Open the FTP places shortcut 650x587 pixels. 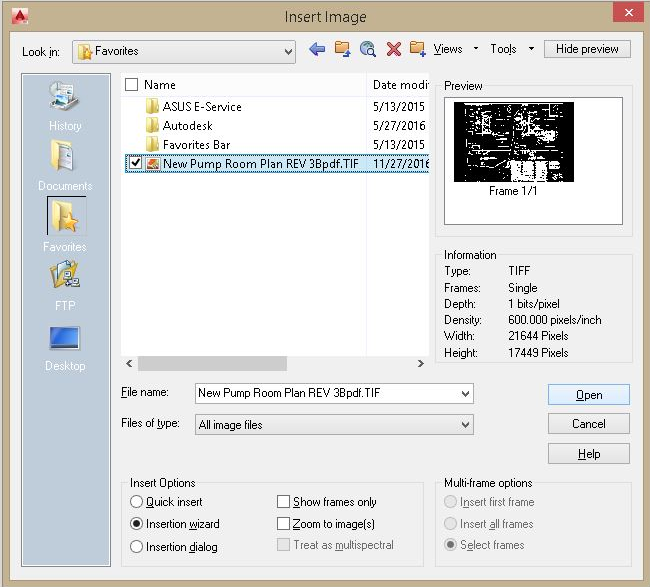coord(65,286)
